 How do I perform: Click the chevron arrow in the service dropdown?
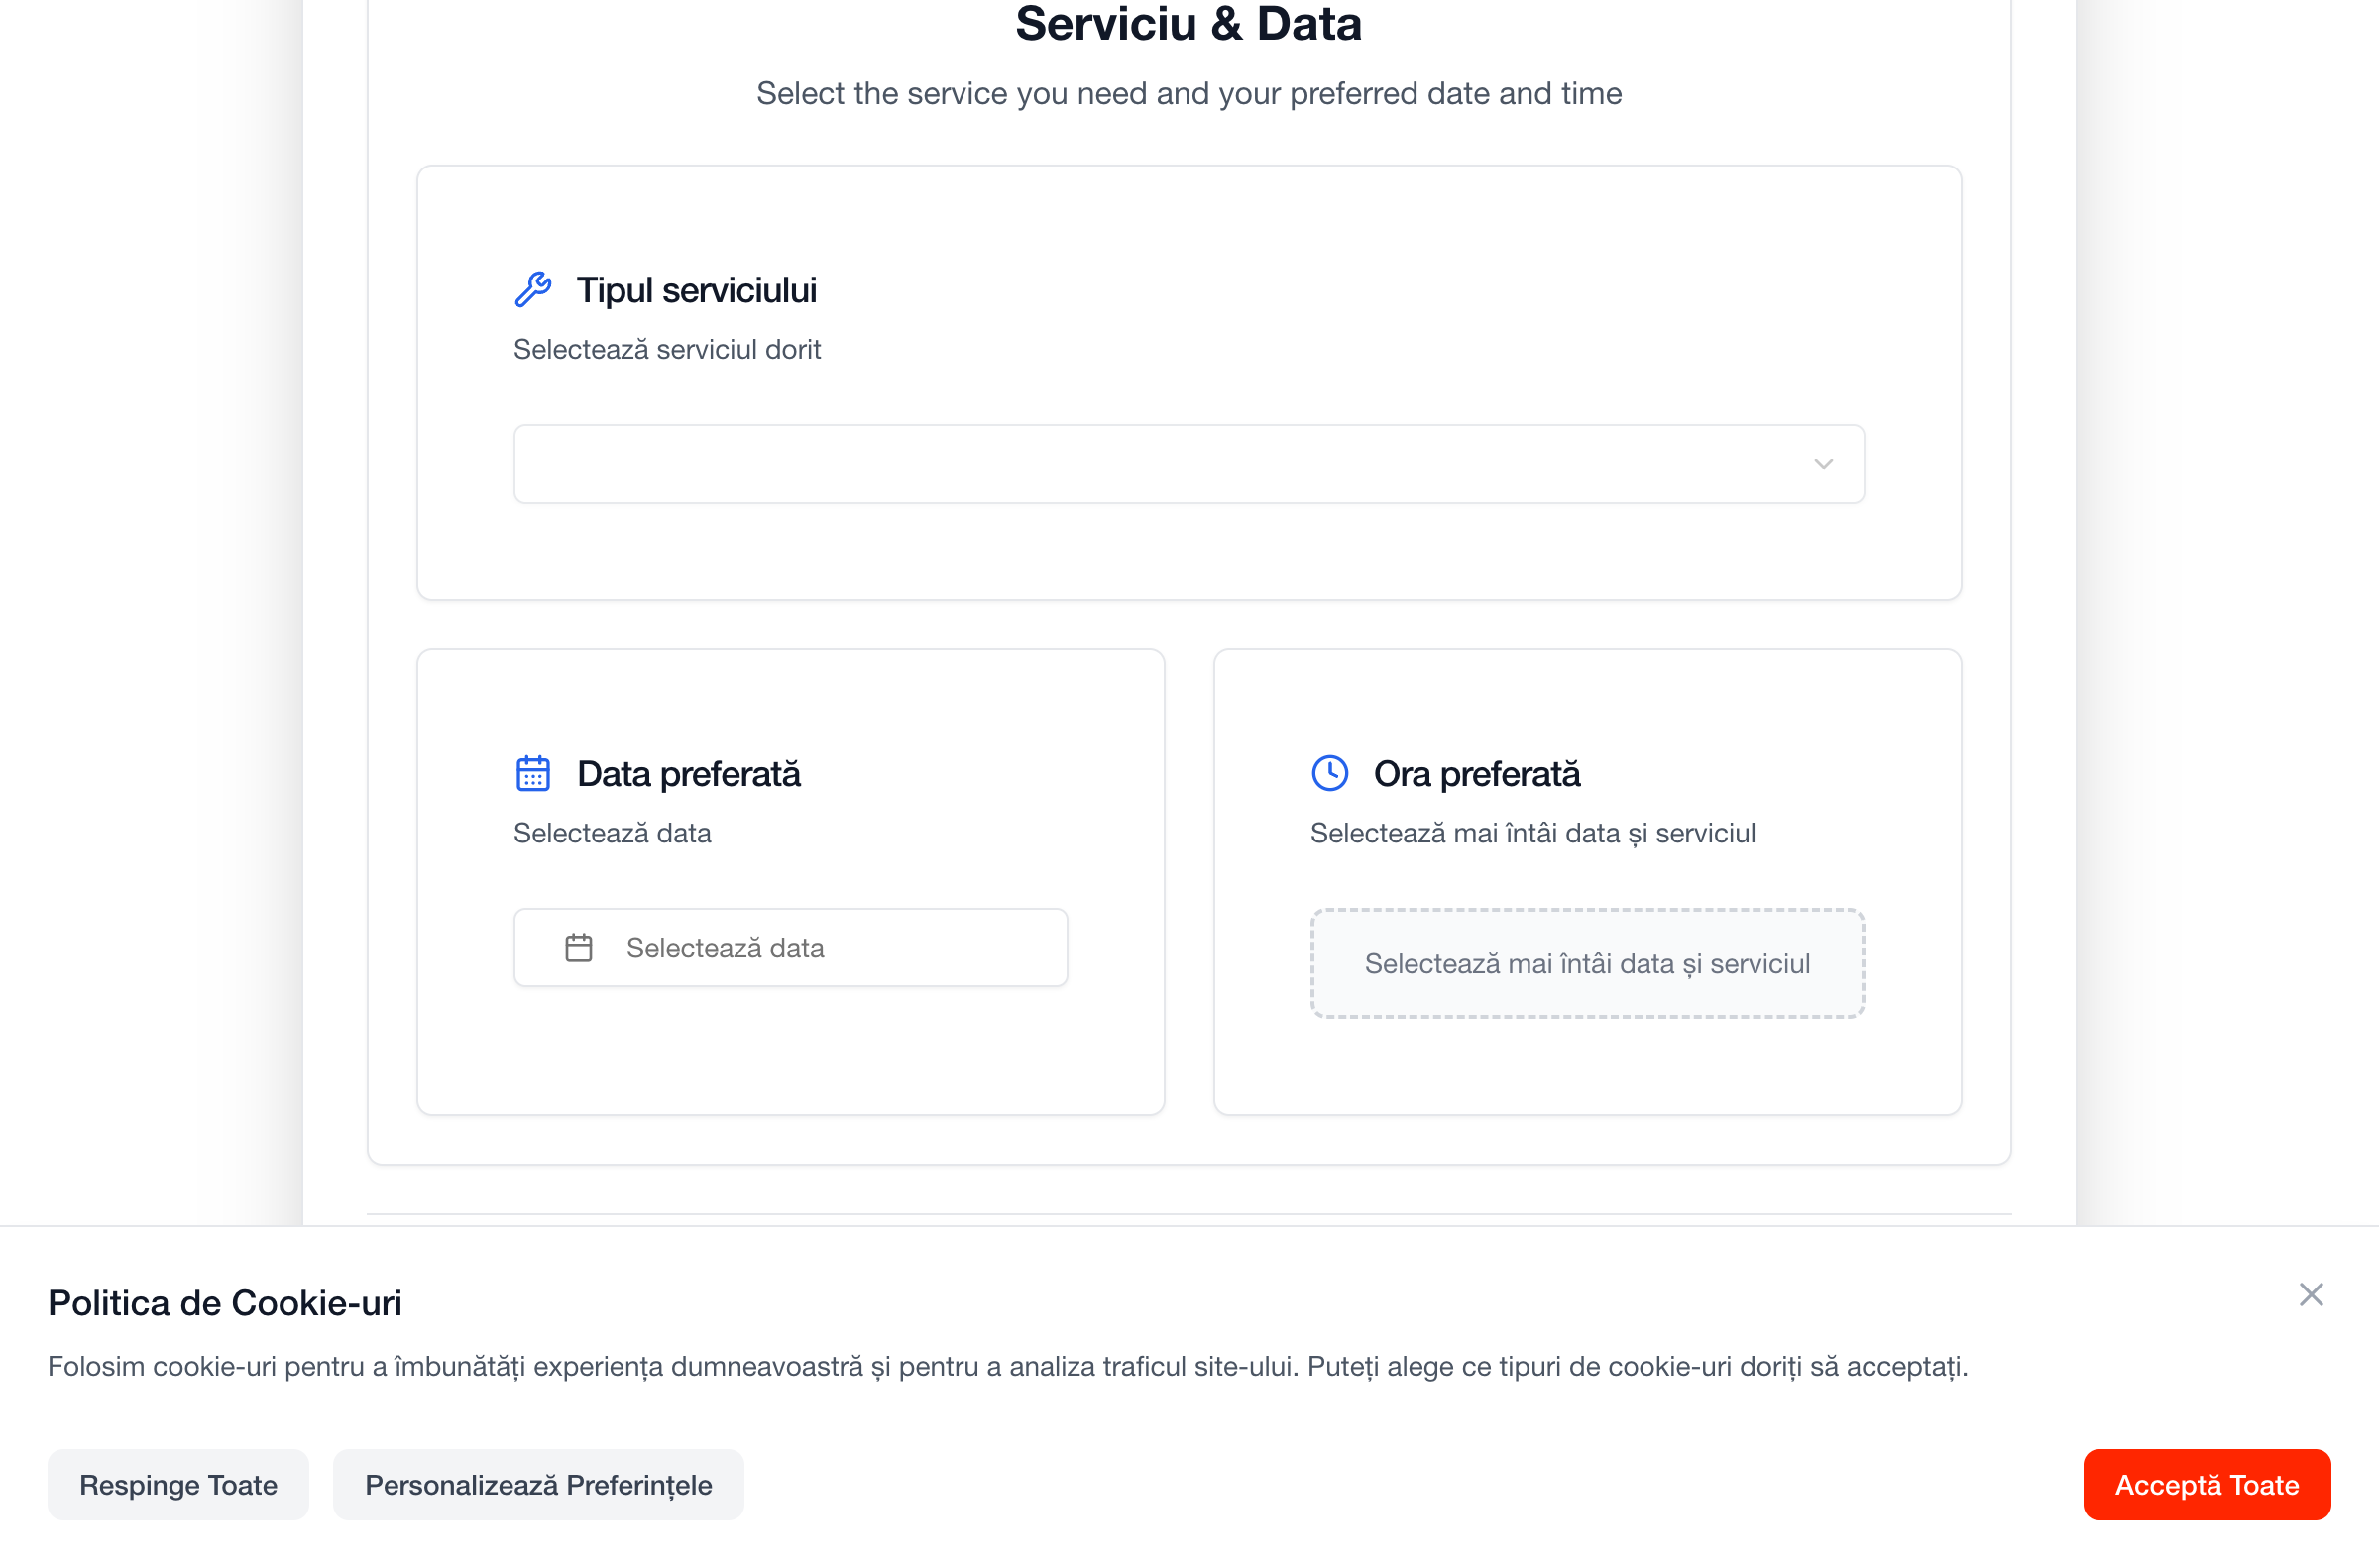[1823, 464]
